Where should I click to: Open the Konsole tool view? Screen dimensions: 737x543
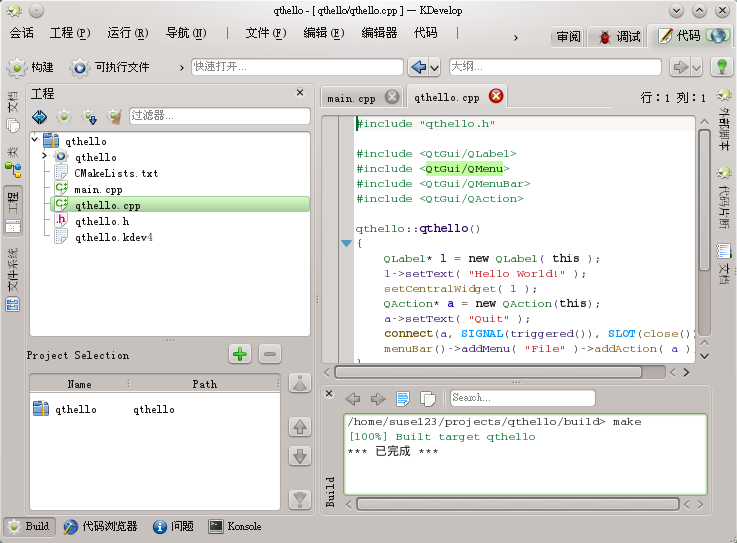tap(235, 526)
